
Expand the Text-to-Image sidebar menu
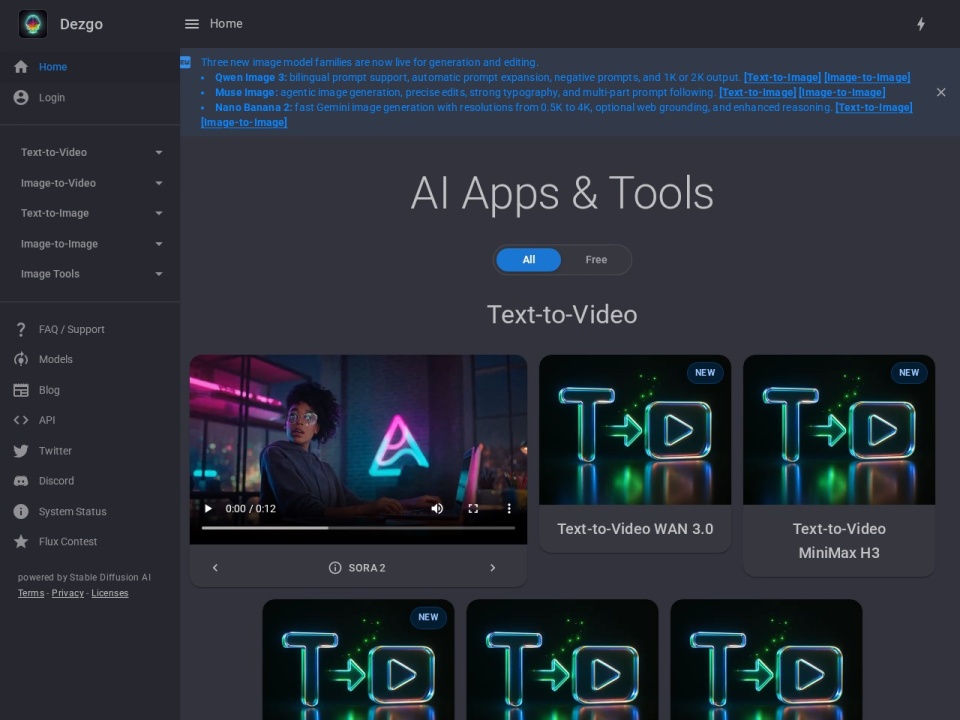tap(90, 213)
